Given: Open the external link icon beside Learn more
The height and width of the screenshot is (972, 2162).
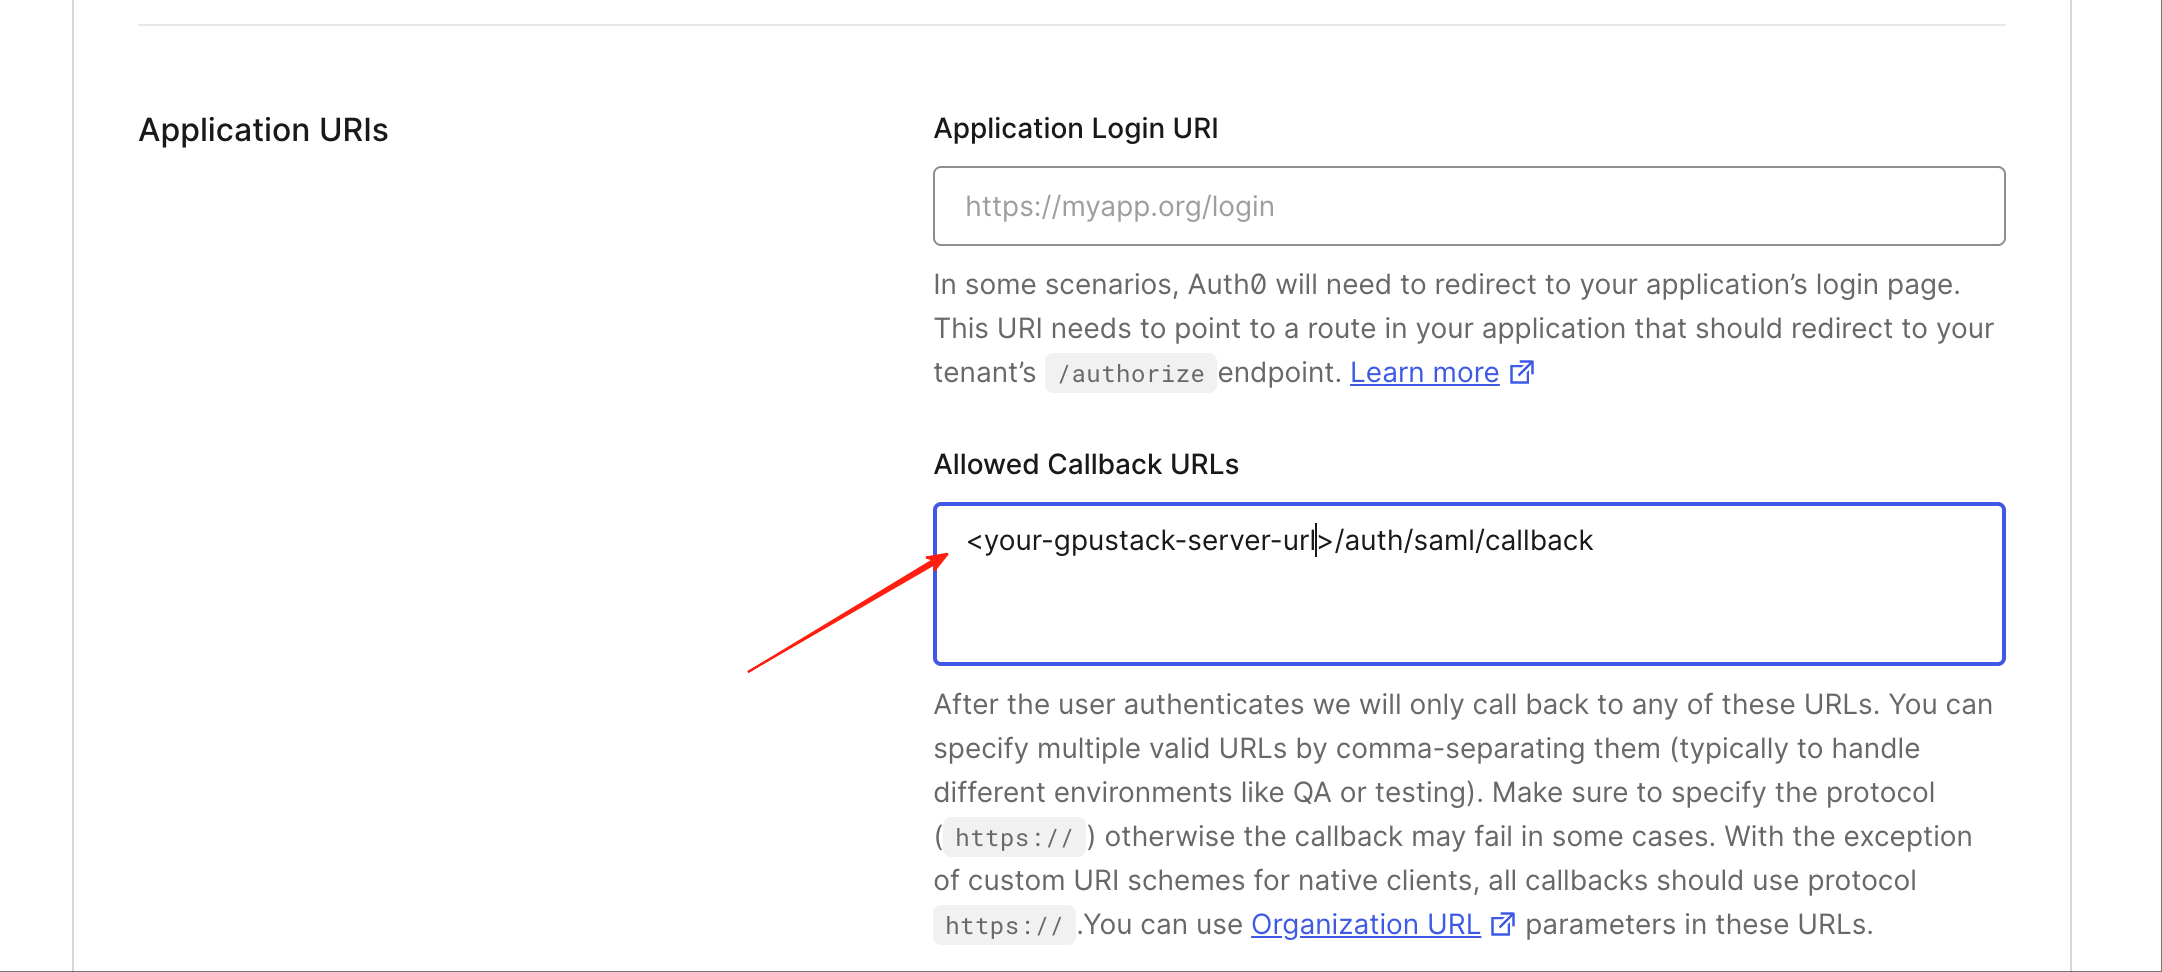Looking at the screenshot, I should pos(1521,373).
